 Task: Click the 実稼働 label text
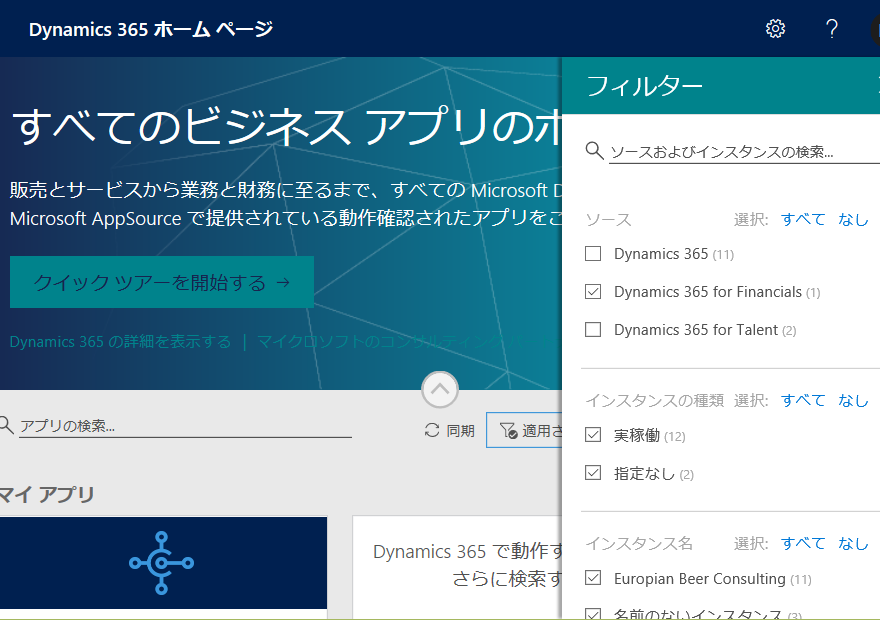(636, 435)
